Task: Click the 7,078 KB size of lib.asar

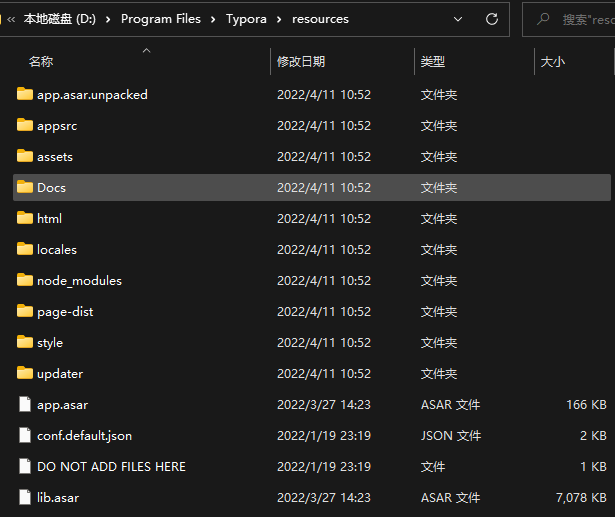Action: coord(581,497)
